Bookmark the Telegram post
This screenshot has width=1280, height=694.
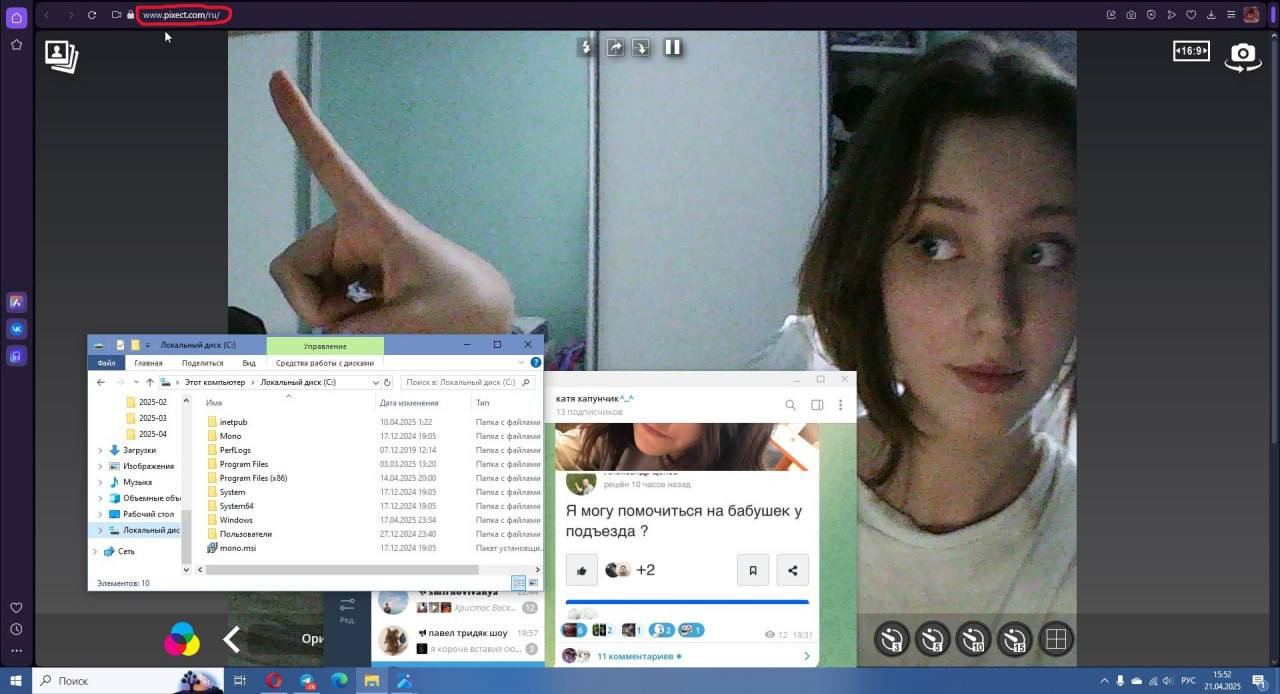pyautogui.click(x=753, y=570)
